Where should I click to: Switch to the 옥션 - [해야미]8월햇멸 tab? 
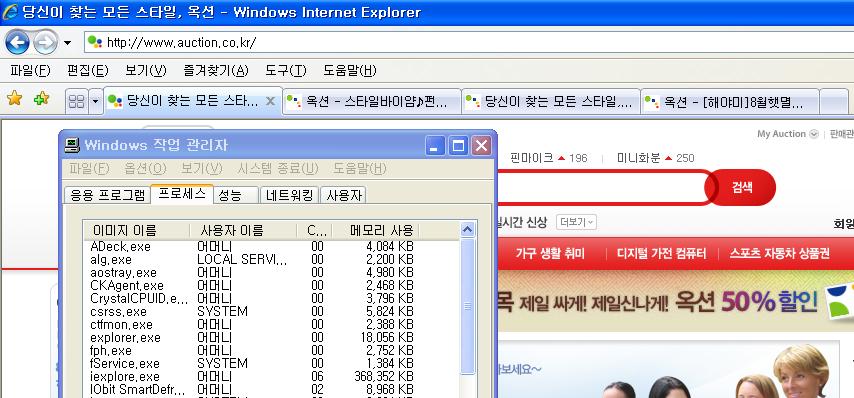tap(730, 101)
